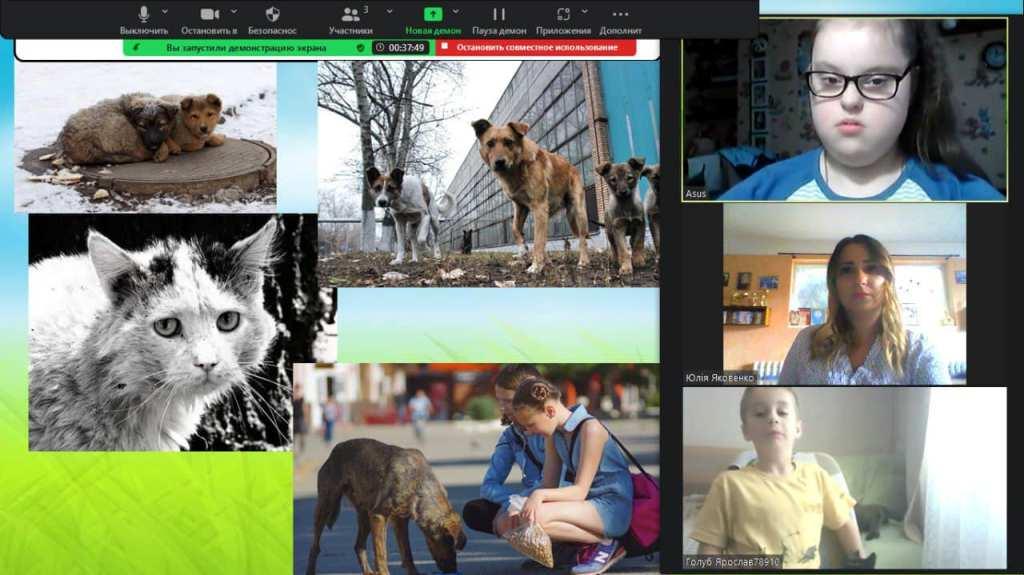Click the 00:37:49 meeting timer
This screenshot has height=575, width=1024.
(400, 47)
